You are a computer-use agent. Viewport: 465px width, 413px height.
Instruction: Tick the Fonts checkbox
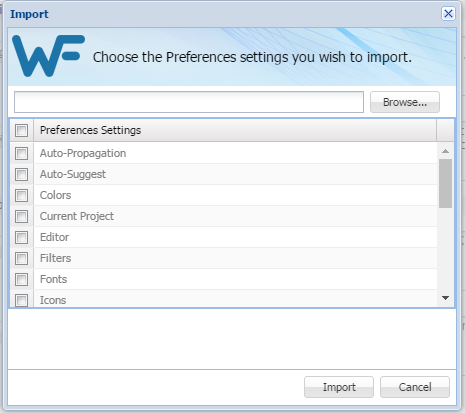21,279
